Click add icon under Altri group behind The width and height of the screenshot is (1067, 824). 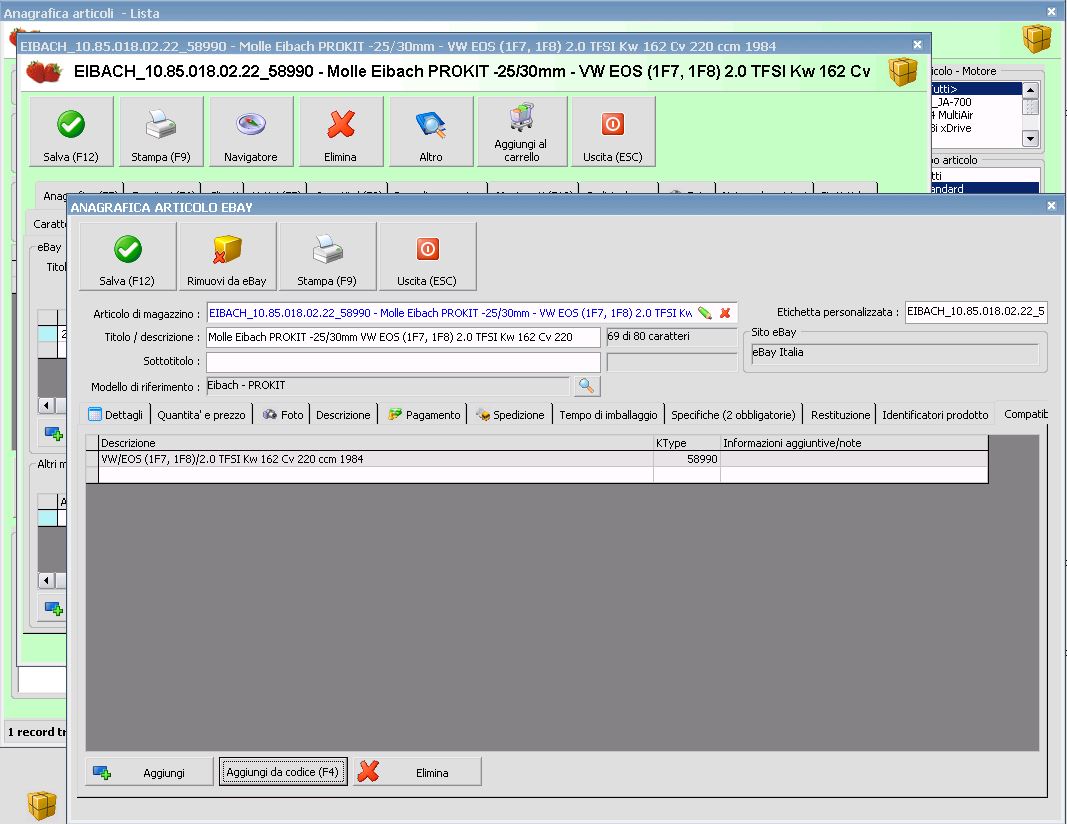[x=53, y=608]
